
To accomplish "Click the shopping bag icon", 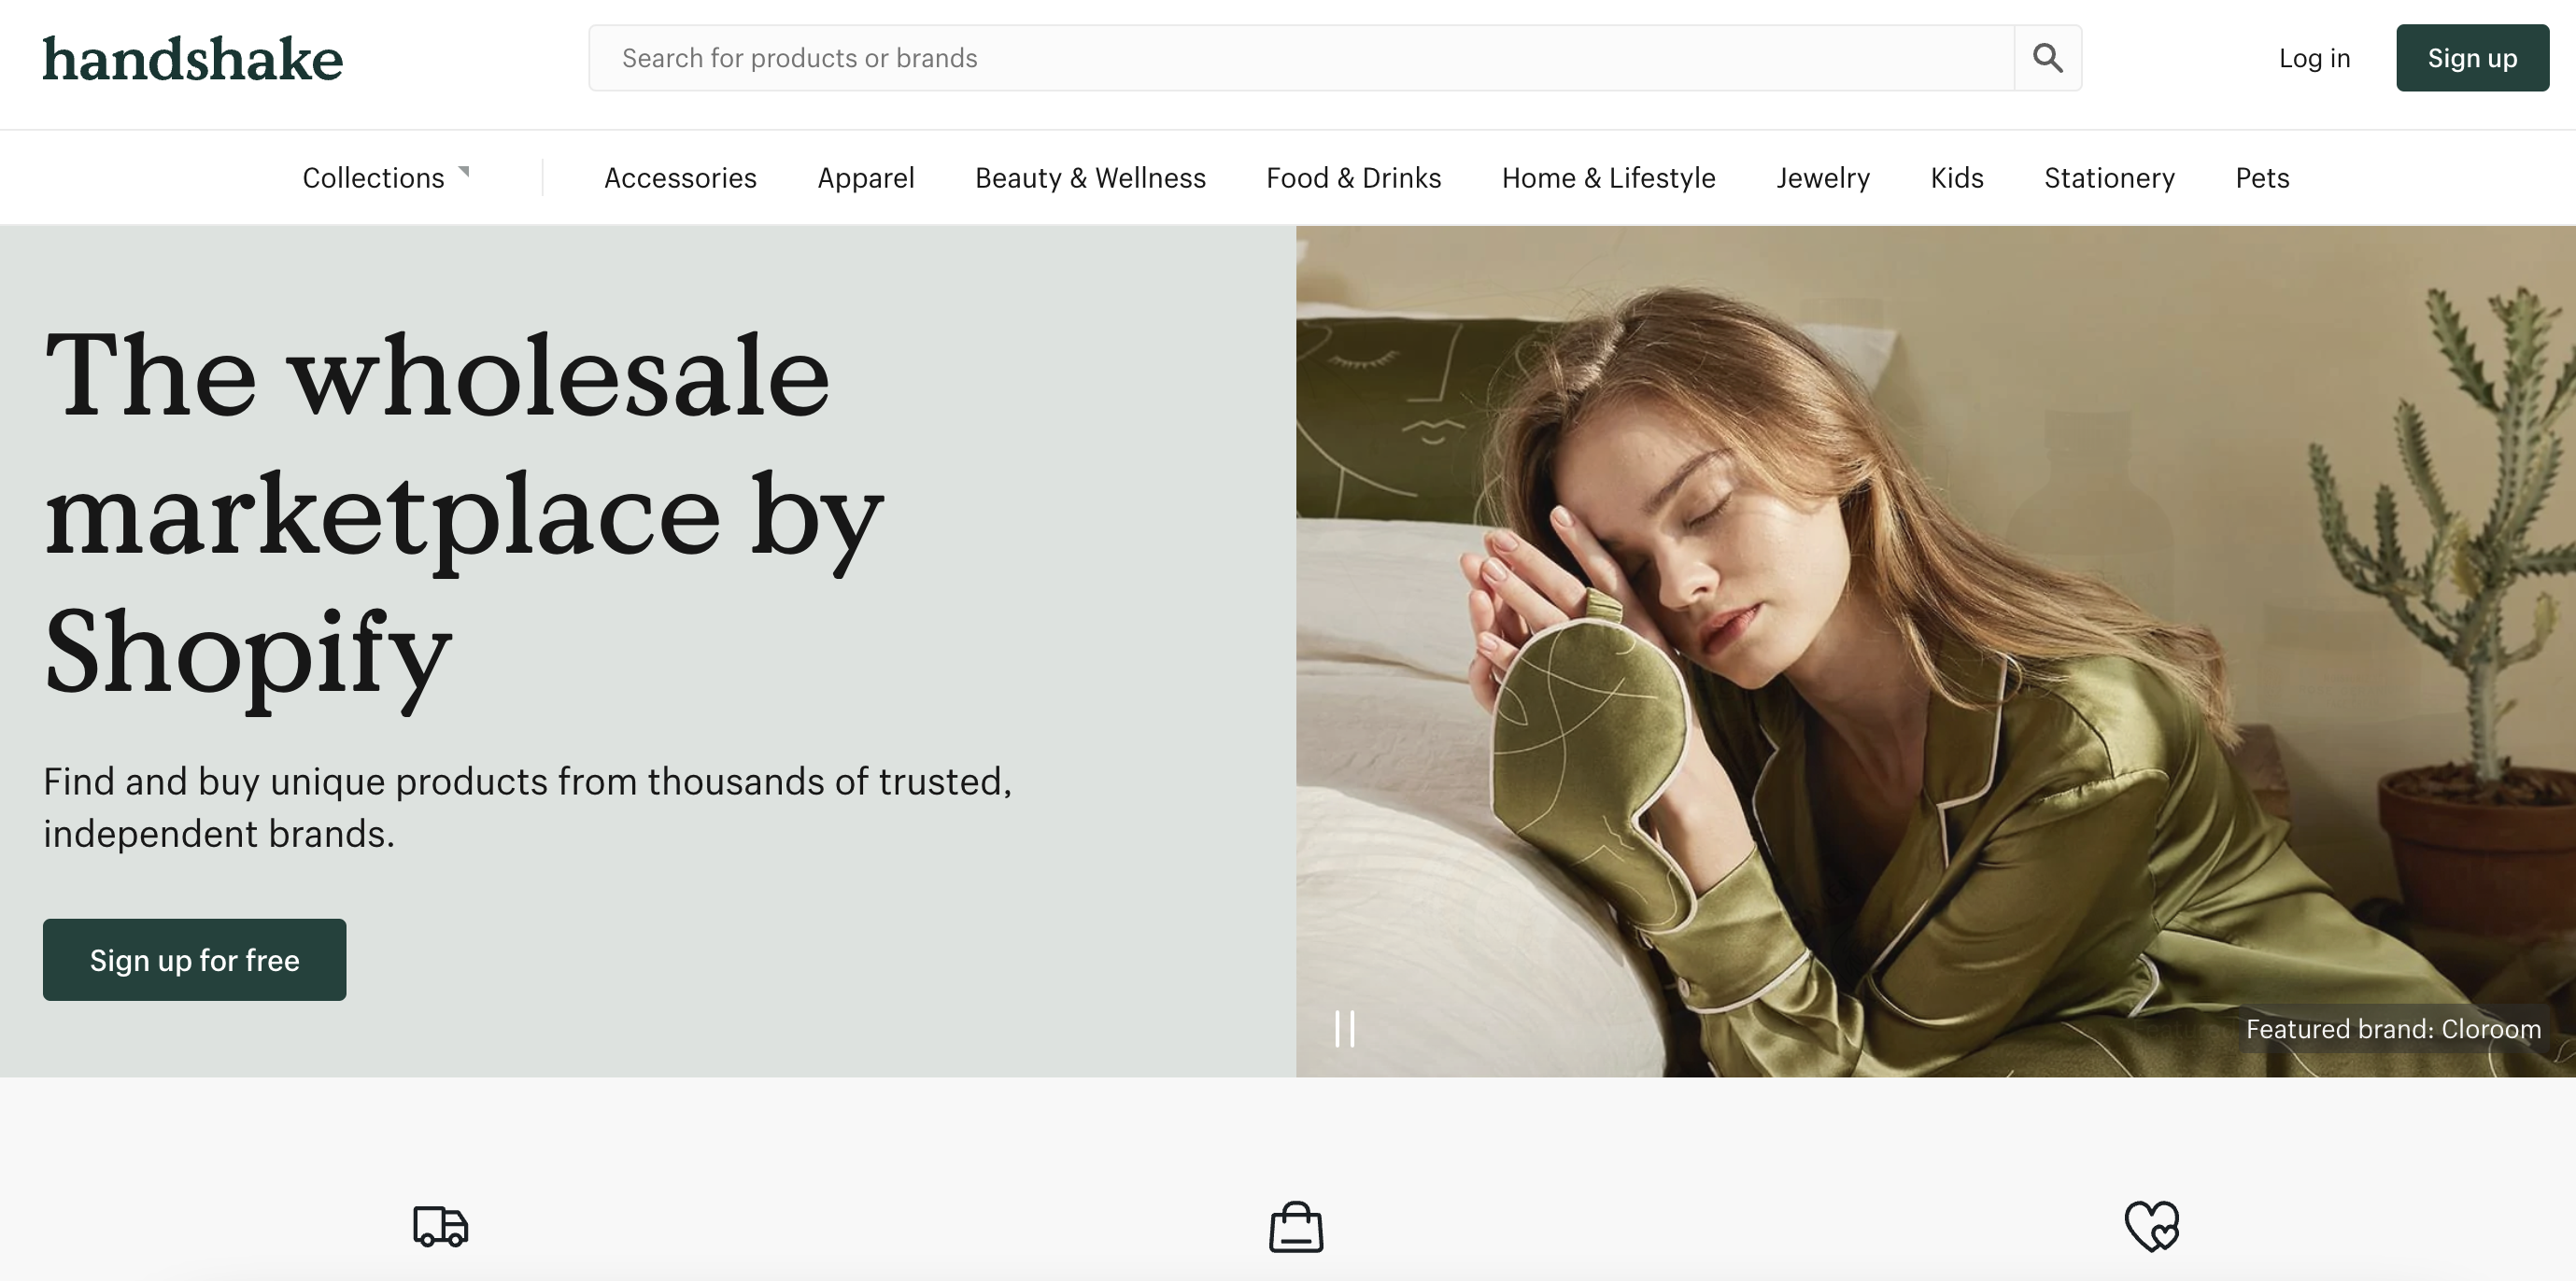I will tap(1296, 1227).
